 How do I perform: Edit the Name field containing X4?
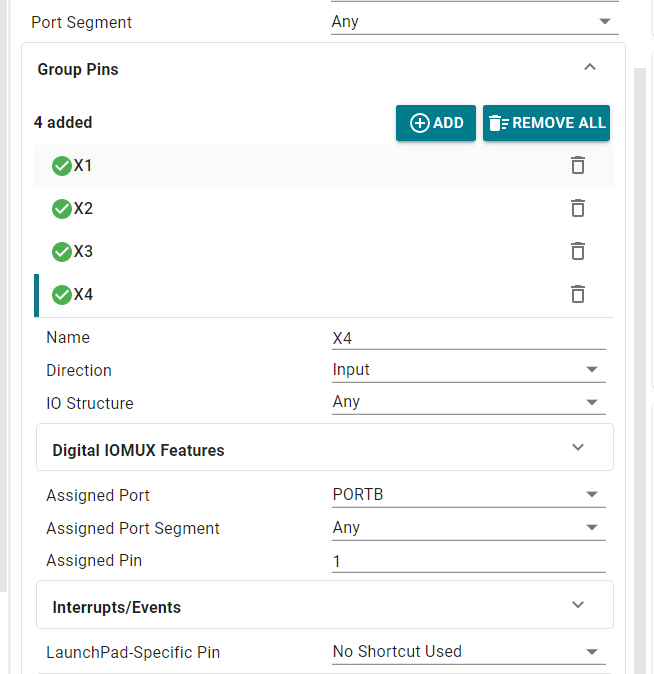[x=469, y=338]
